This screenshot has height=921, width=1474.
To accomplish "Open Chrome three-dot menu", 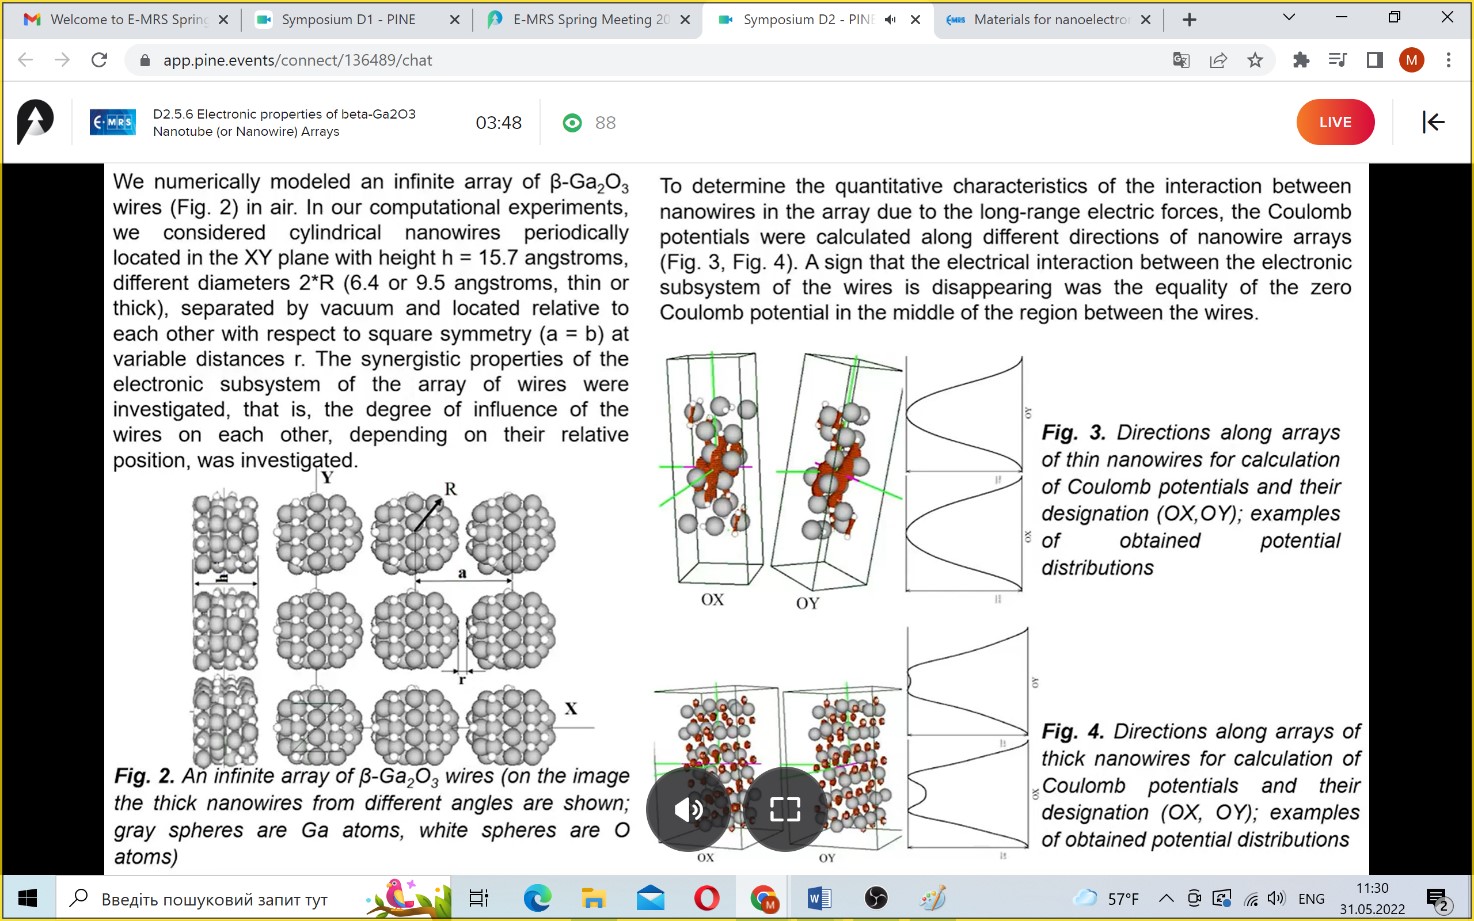I will point(1448,60).
